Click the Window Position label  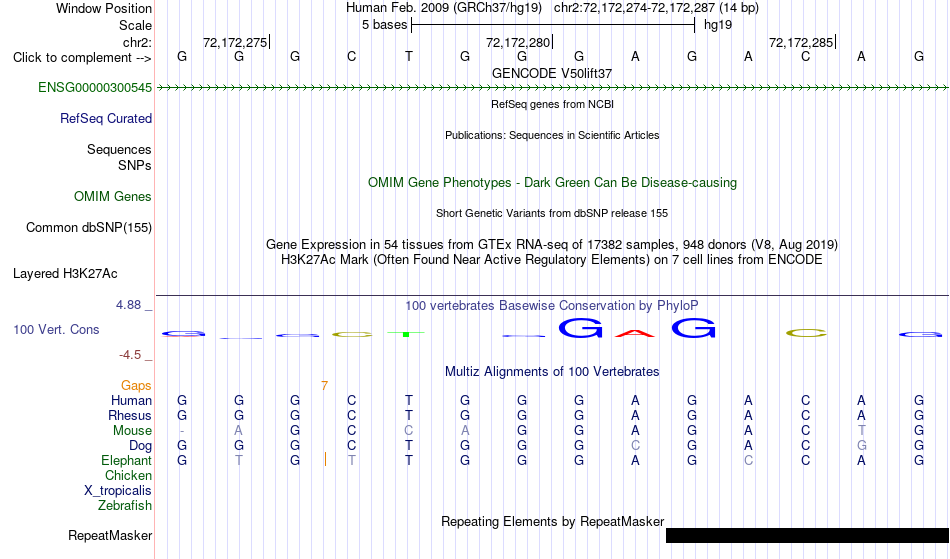point(104,8)
